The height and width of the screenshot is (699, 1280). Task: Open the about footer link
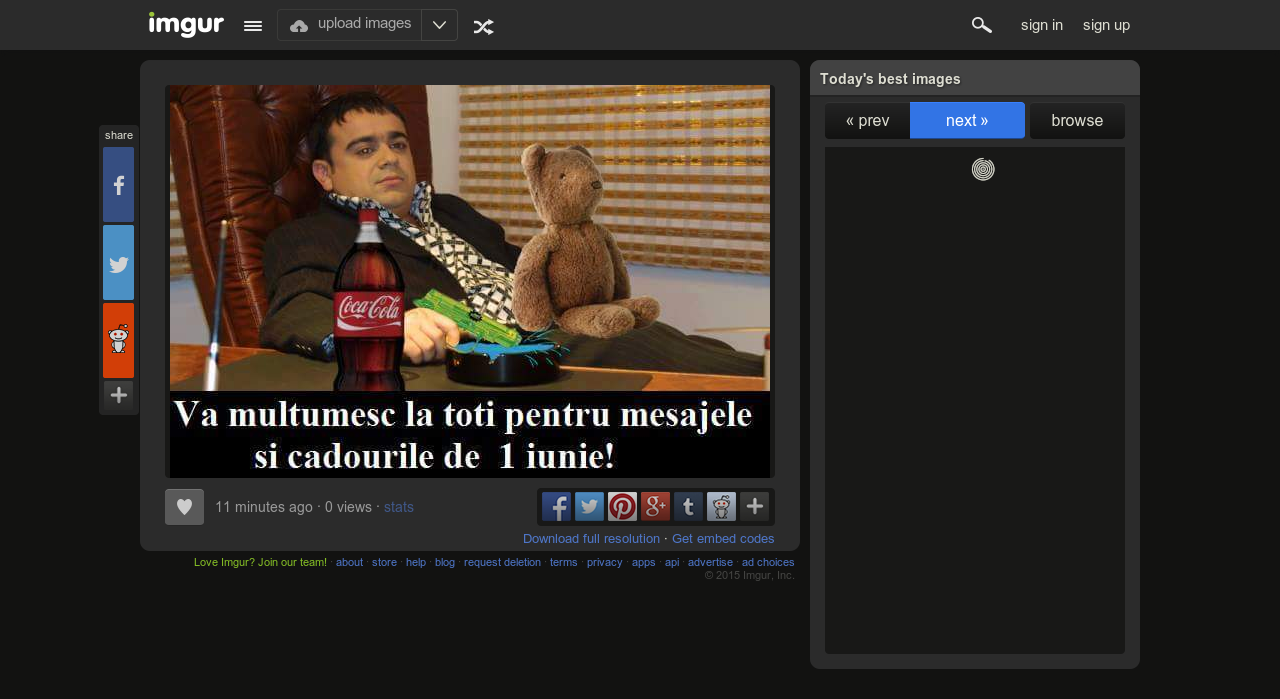349,562
